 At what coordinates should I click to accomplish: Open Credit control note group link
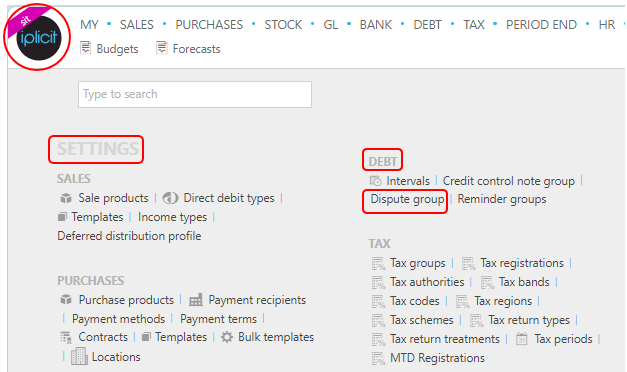pos(509,181)
